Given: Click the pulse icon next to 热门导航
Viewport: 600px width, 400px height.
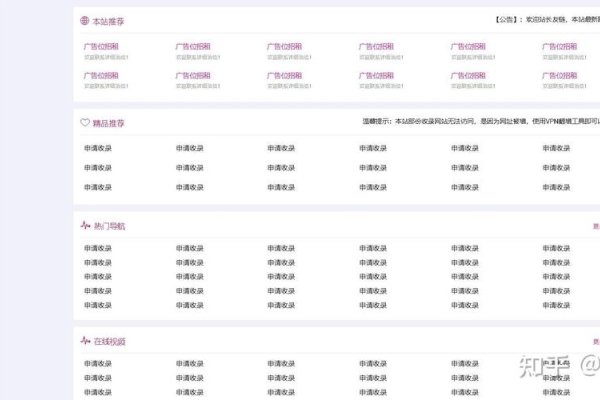Looking at the screenshot, I should pyautogui.click(x=85, y=225).
